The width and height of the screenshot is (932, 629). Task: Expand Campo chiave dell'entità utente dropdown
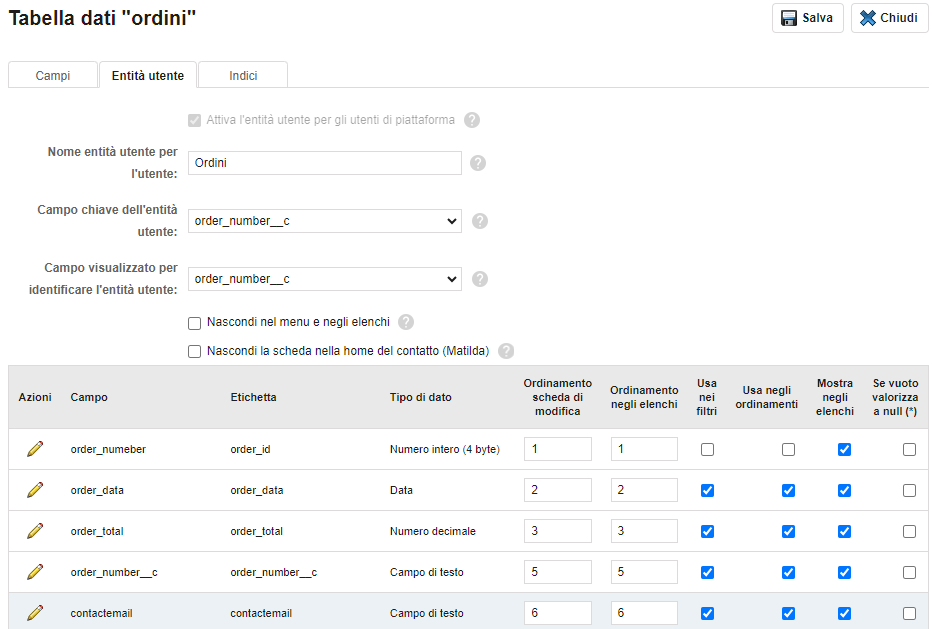325,221
